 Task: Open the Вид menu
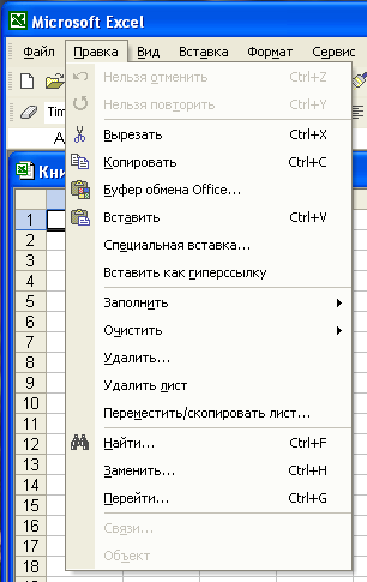pos(148,52)
